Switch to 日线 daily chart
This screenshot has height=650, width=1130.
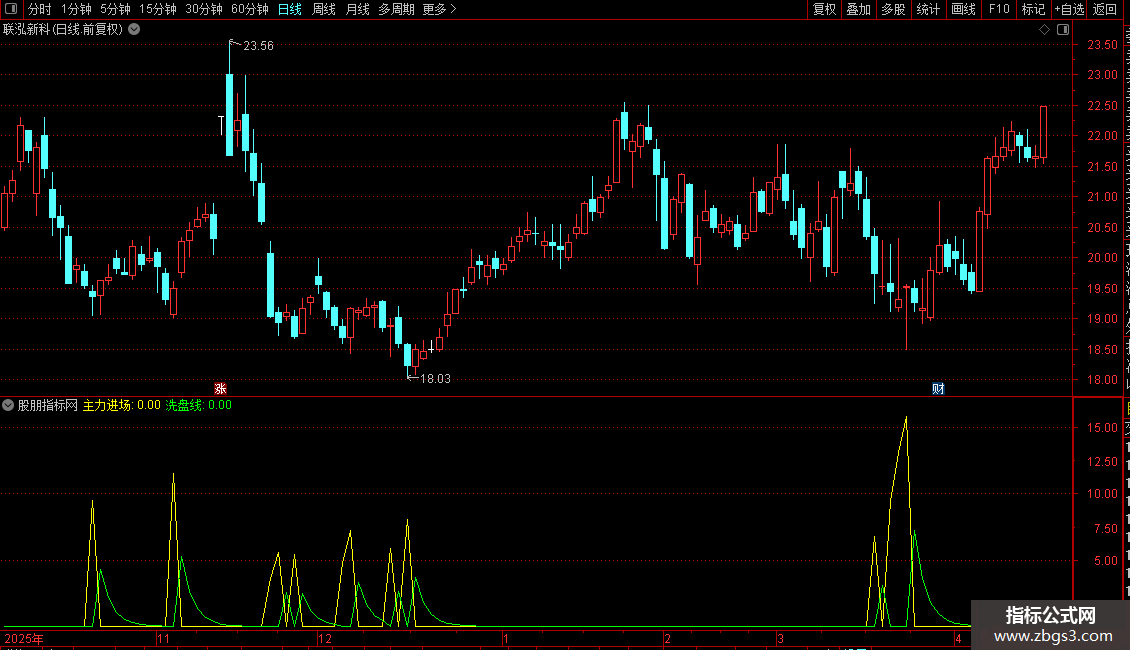(x=290, y=9)
